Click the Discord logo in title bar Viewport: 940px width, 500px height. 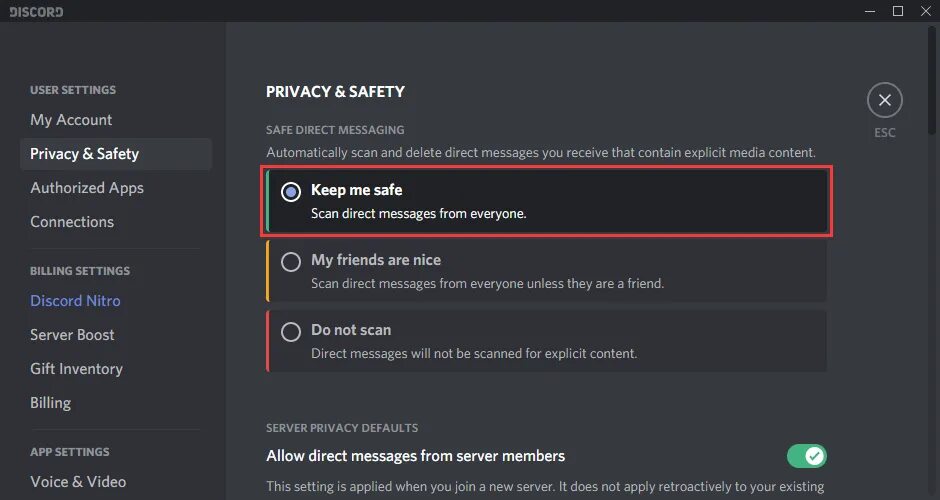click(38, 12)
